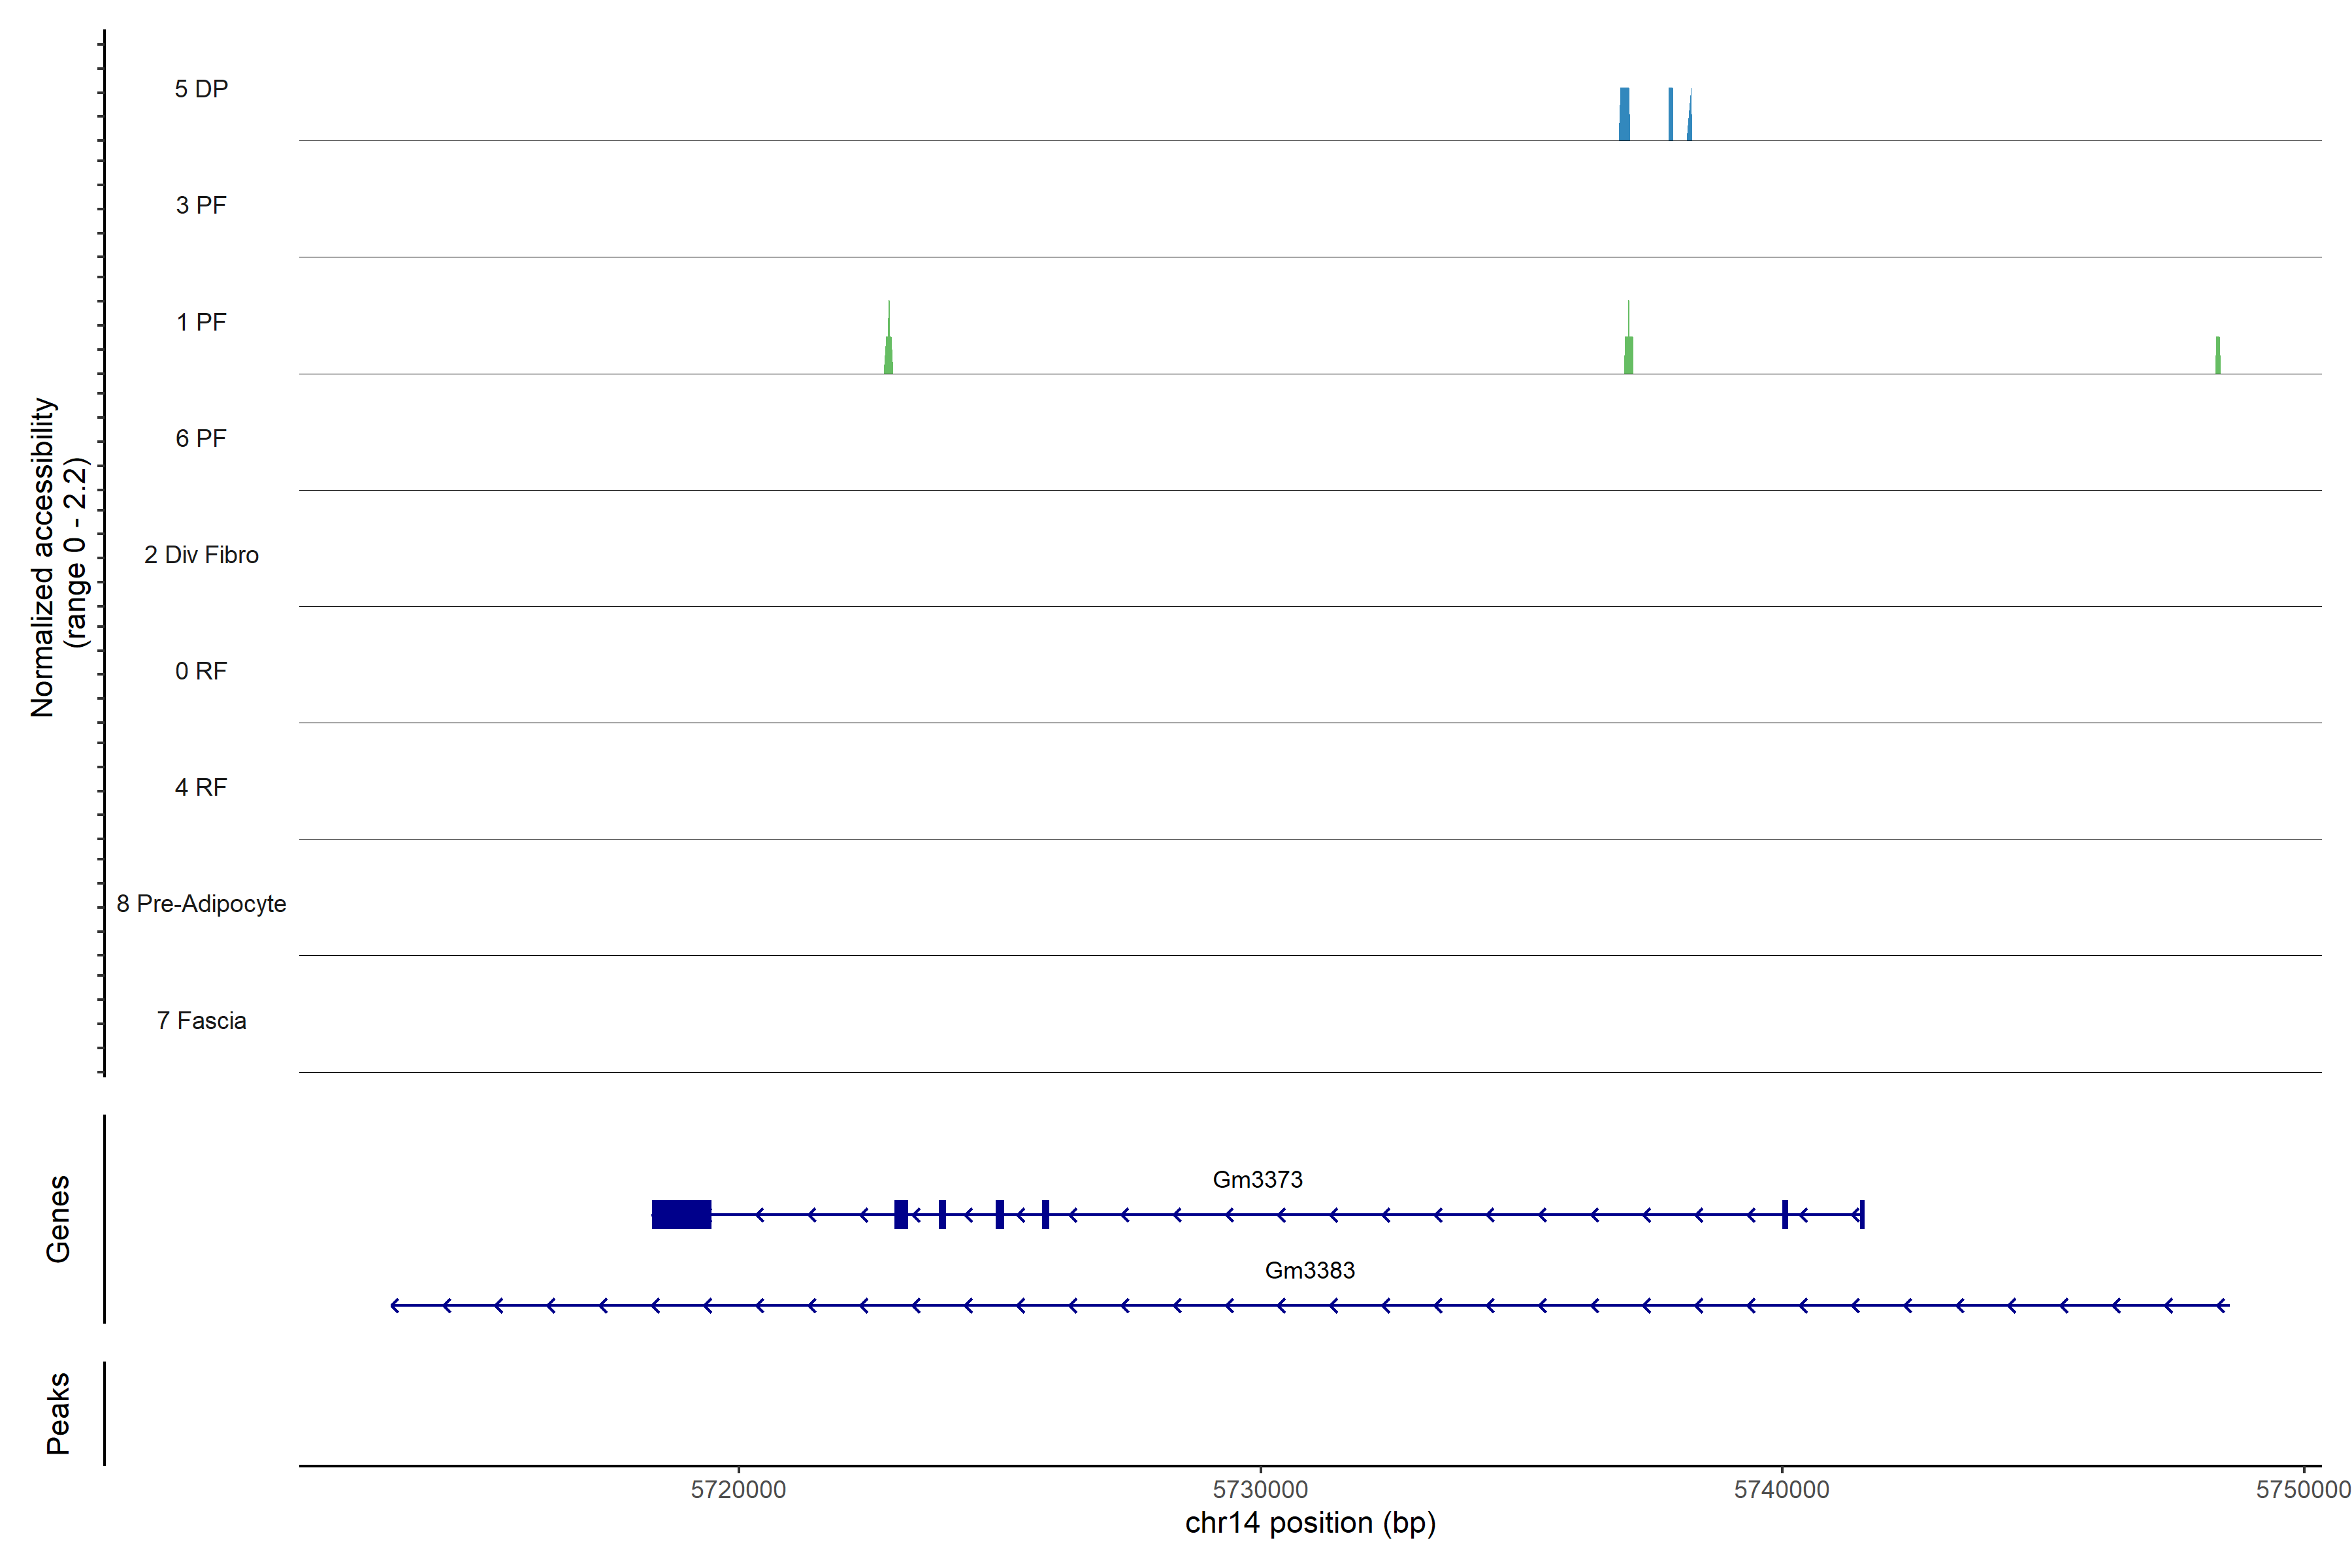Screen dimensions: 2352x1568
Task: Click the 1 PF track label
Action: (x=201, y=322)
